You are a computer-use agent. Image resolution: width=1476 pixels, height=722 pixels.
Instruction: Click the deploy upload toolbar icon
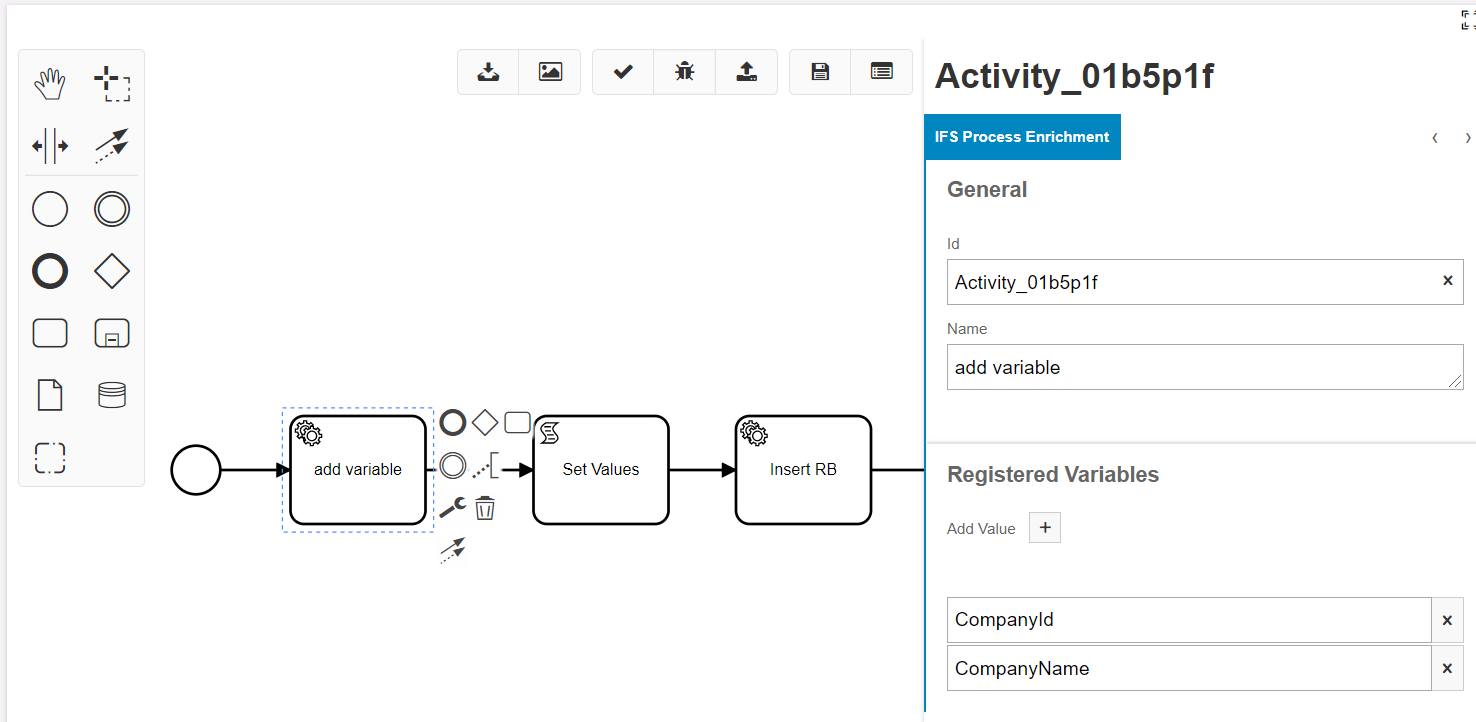click(x=747, y=71)
